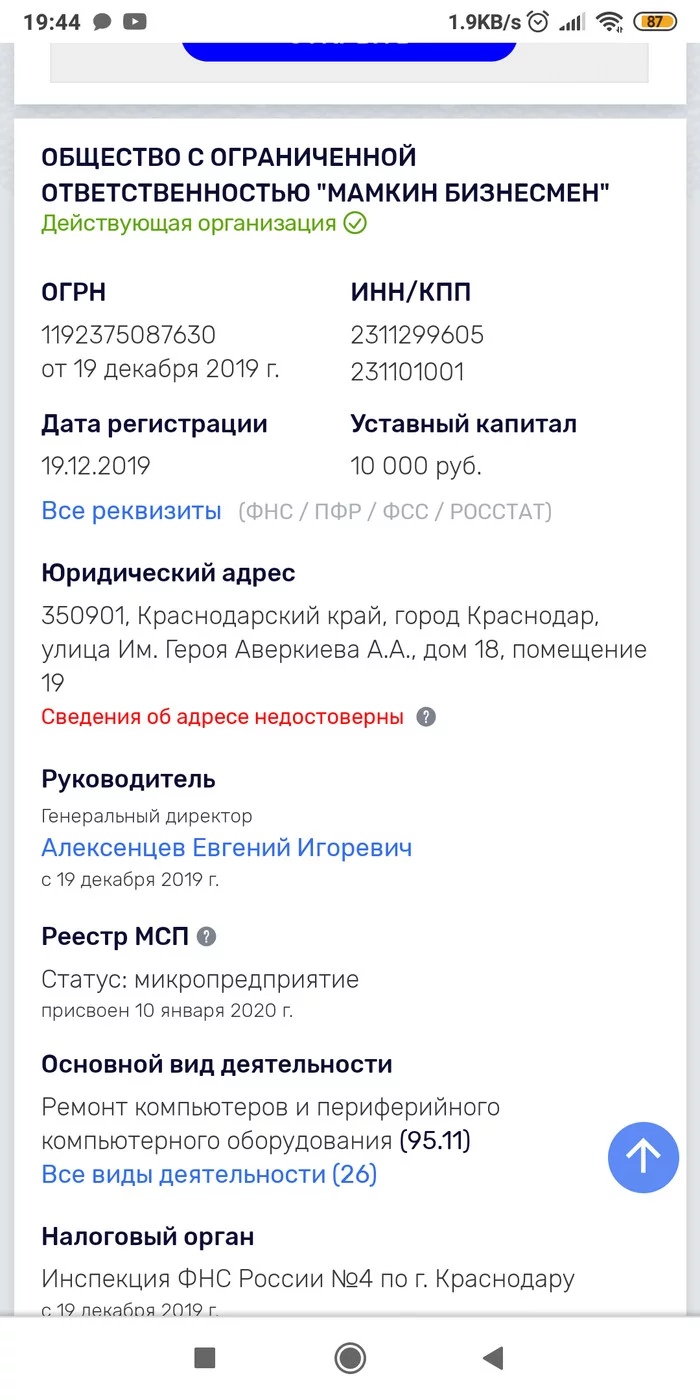Viewport: 700px width, 1400px height.
Task: Tap the chat notification icon in status bar
Action: pyautogui.click(x=102, y=22)
